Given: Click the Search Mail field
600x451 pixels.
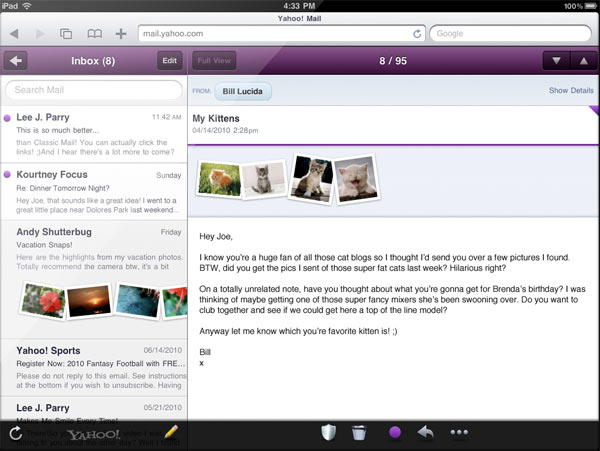Looking at the screenshot, I should click(x=93, y=91).
